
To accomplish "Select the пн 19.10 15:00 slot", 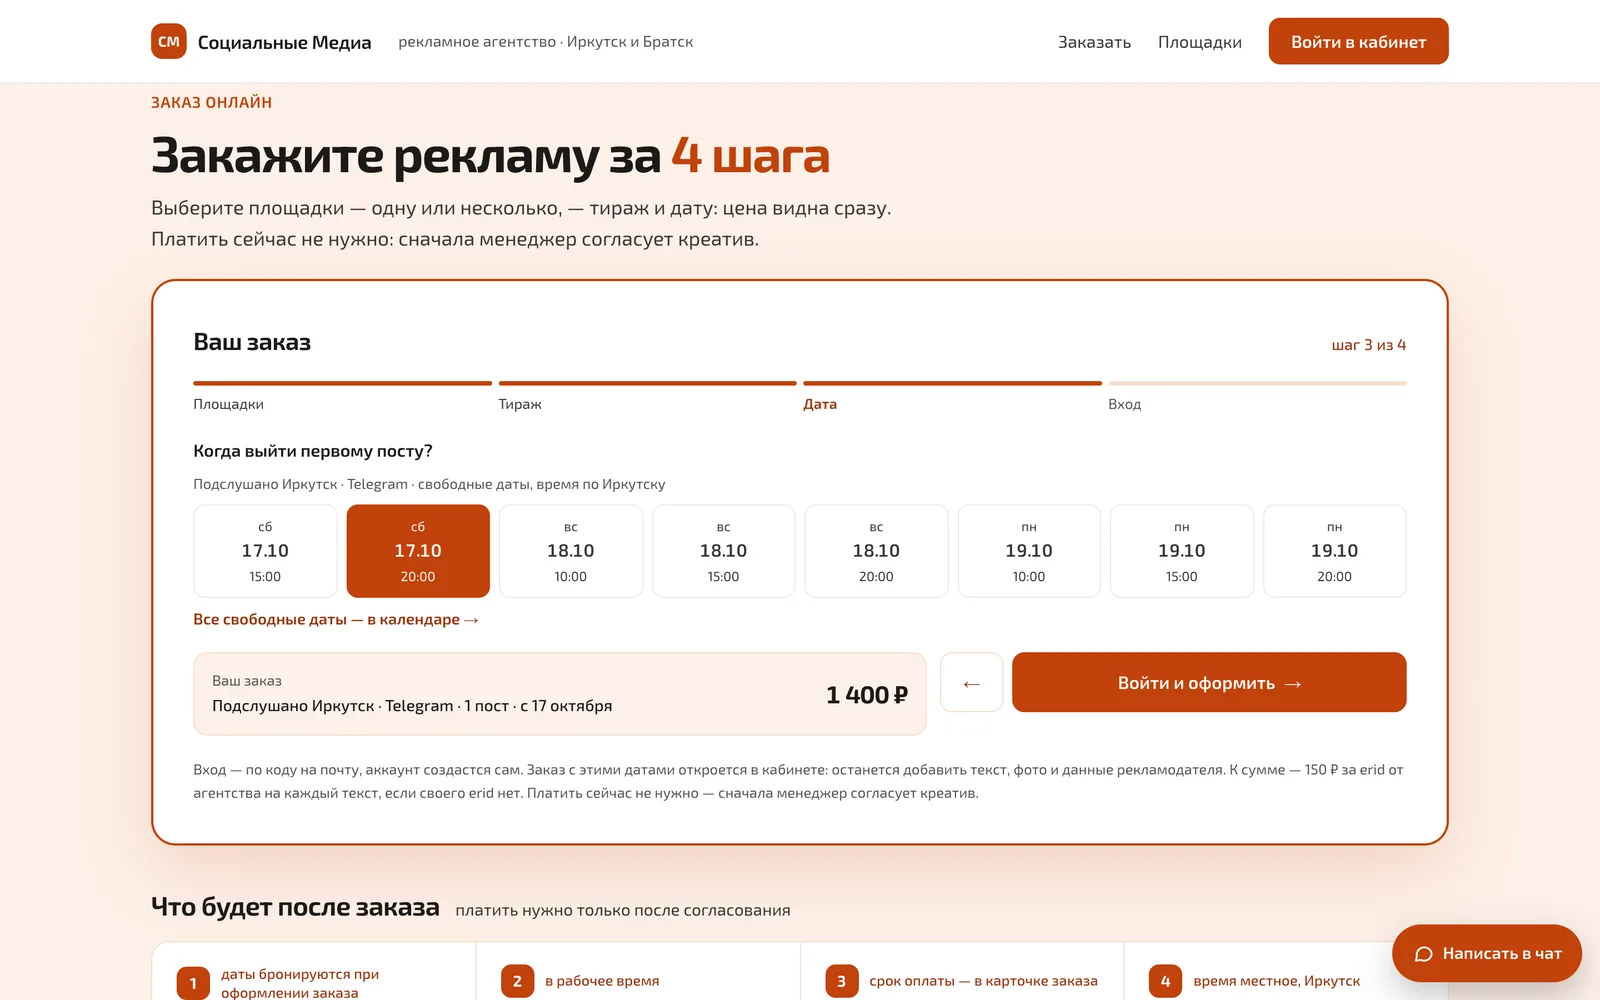I will pos(1182,551).
